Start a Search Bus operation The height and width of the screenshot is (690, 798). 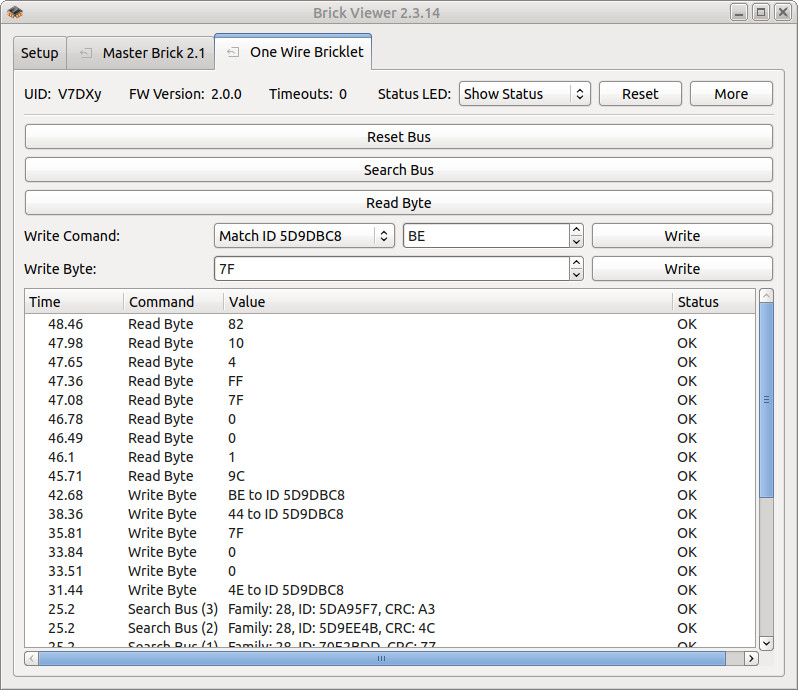(x=398, y=170)
